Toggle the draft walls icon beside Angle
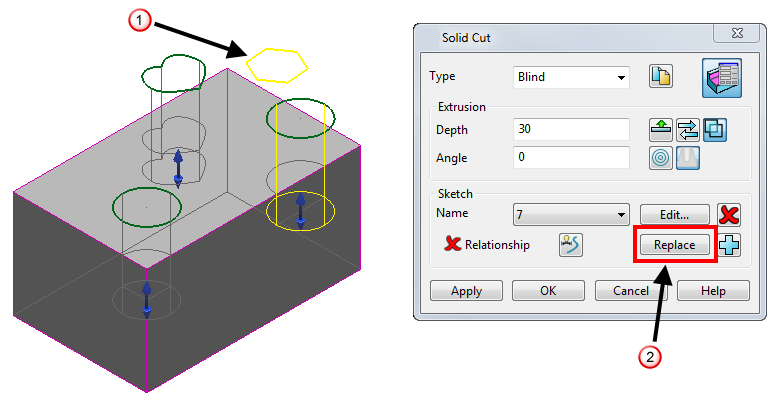 688,158
